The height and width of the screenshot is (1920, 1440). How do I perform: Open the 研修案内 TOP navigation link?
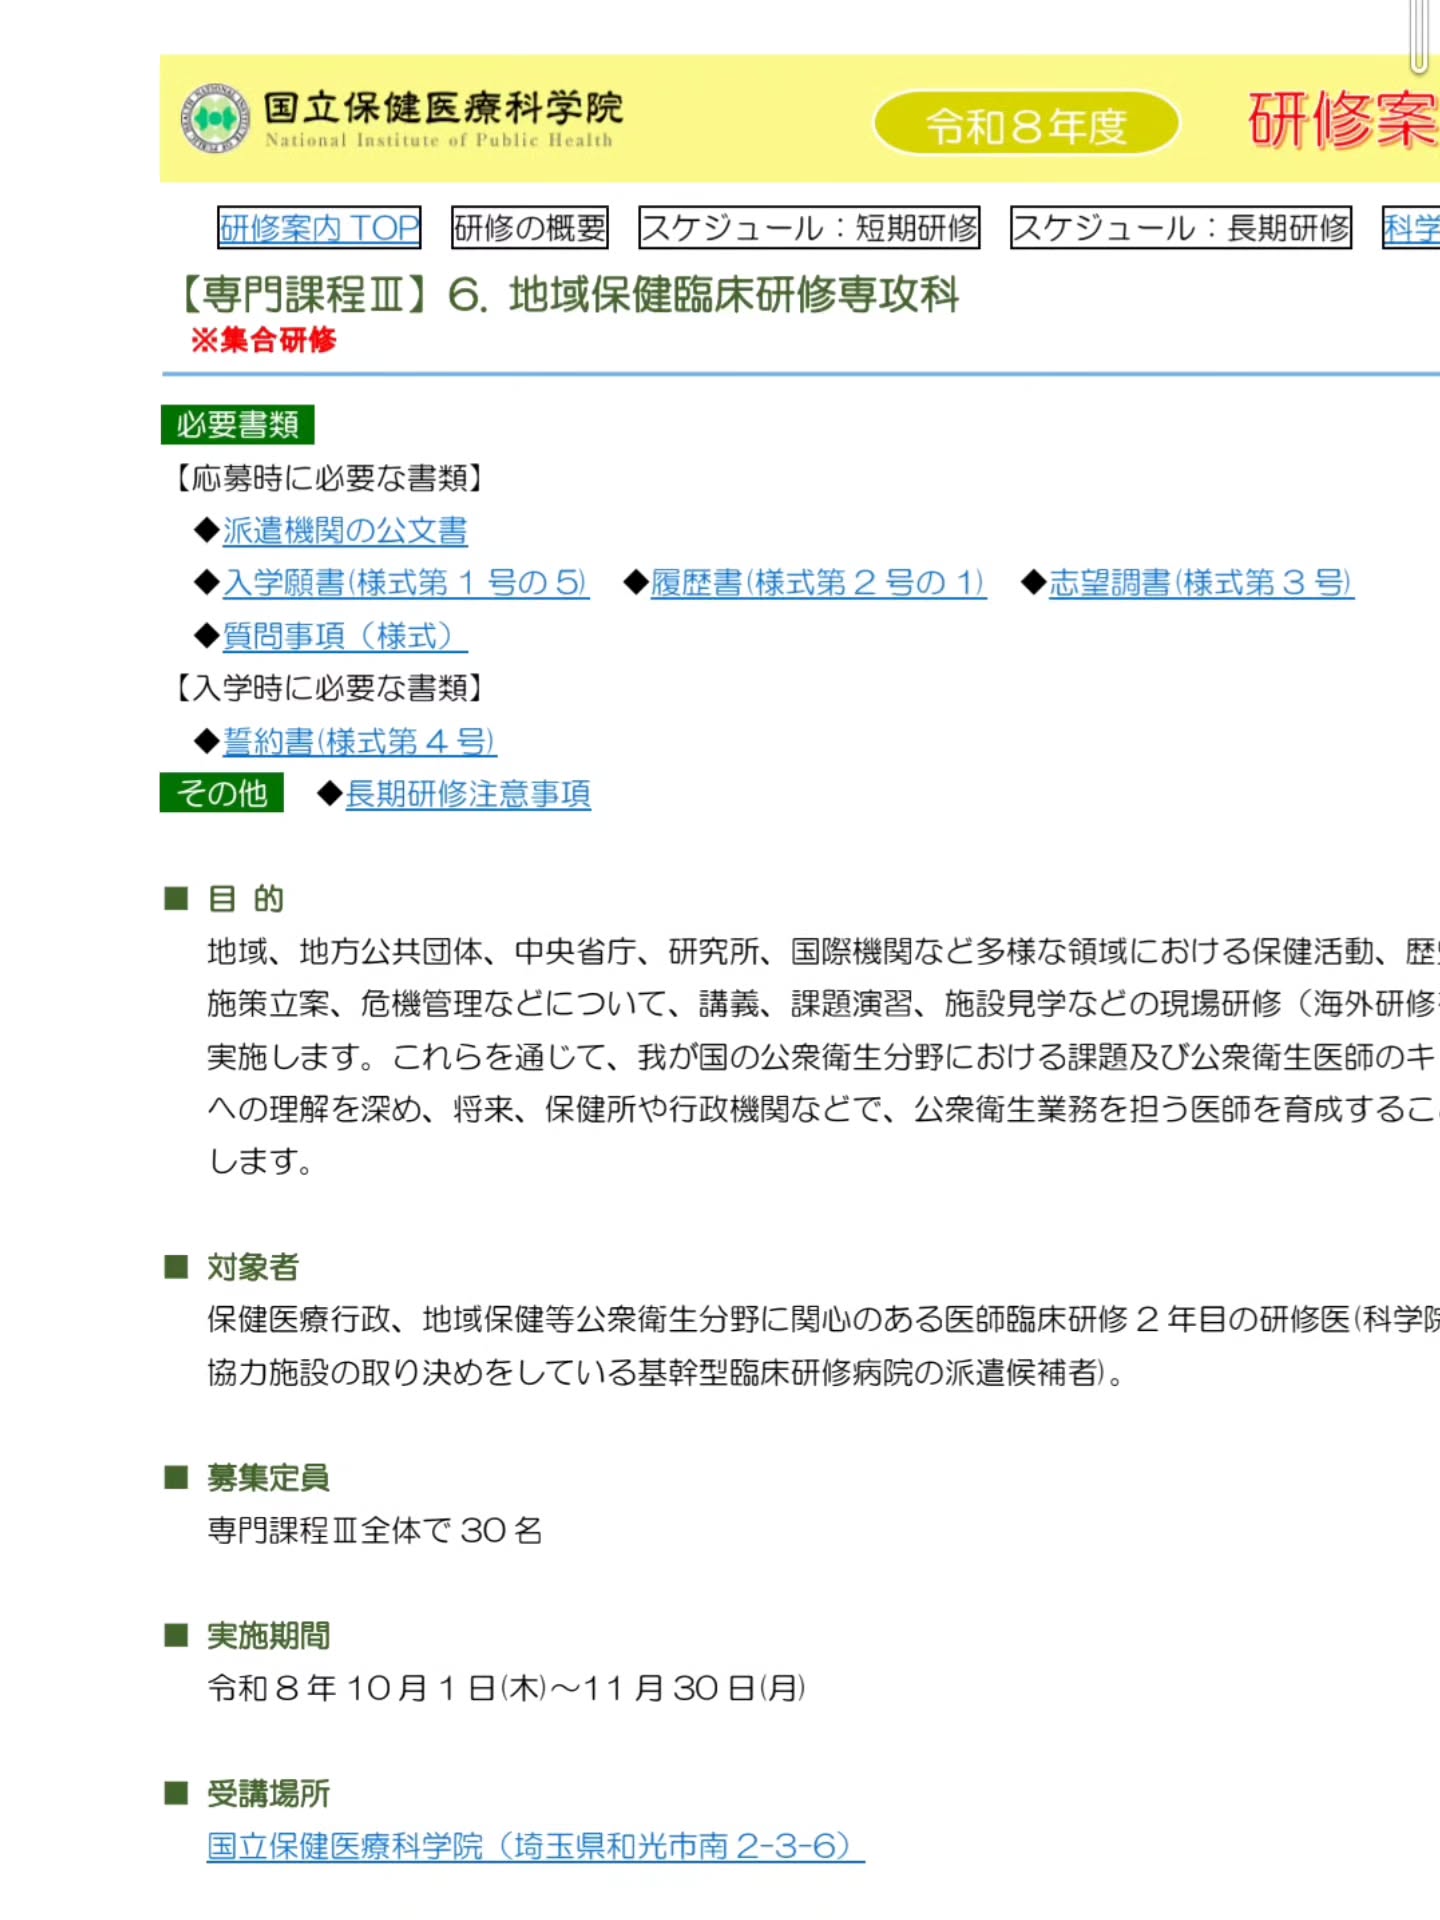point(319,228)
